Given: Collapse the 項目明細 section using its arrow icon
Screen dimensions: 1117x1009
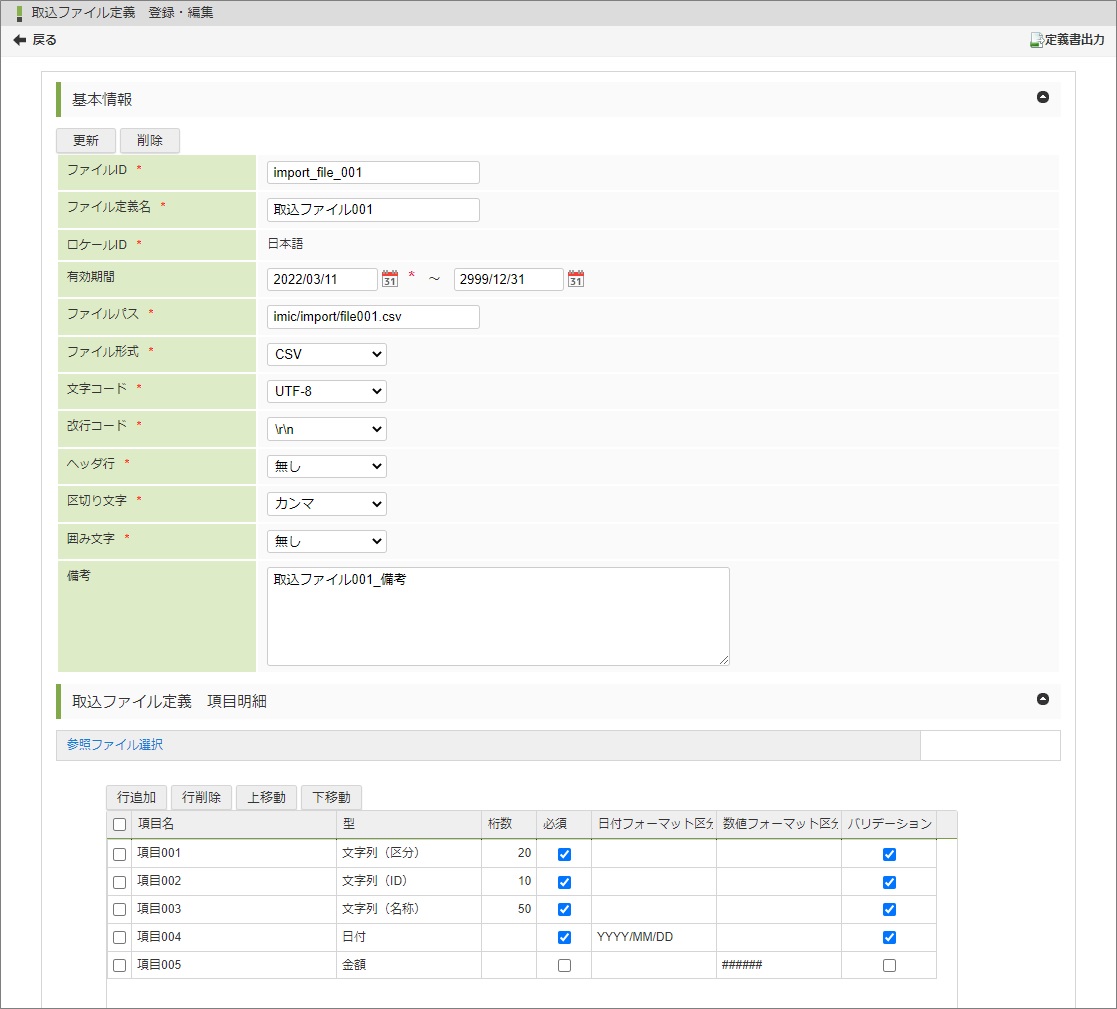Looking at the screenshot, I should click(1043, 700).
